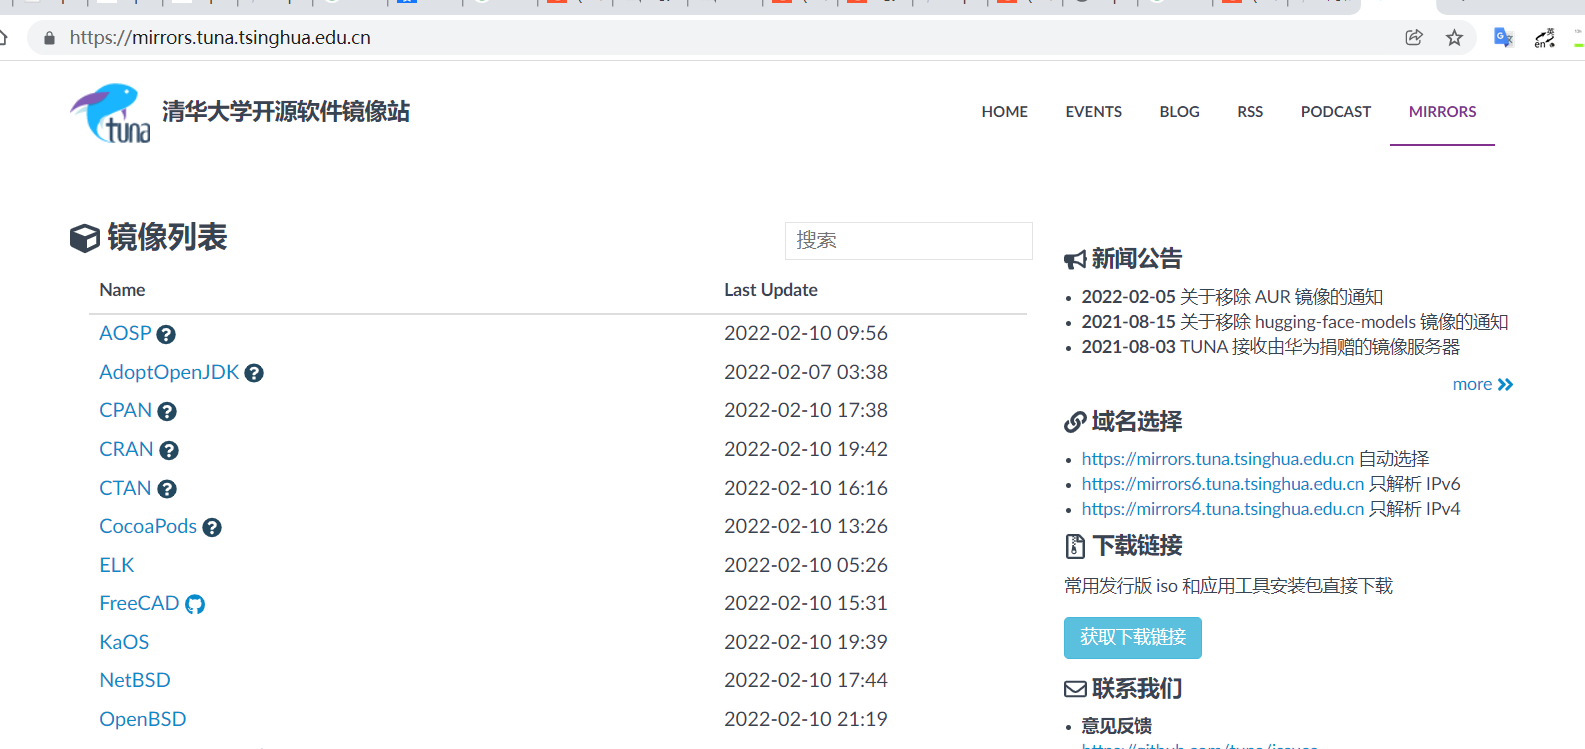Open the mirrors.tuna.tsinghua.edu.cn auto-select link
The width and height of the screenshot is (1585, 749).
point(1217,459)
